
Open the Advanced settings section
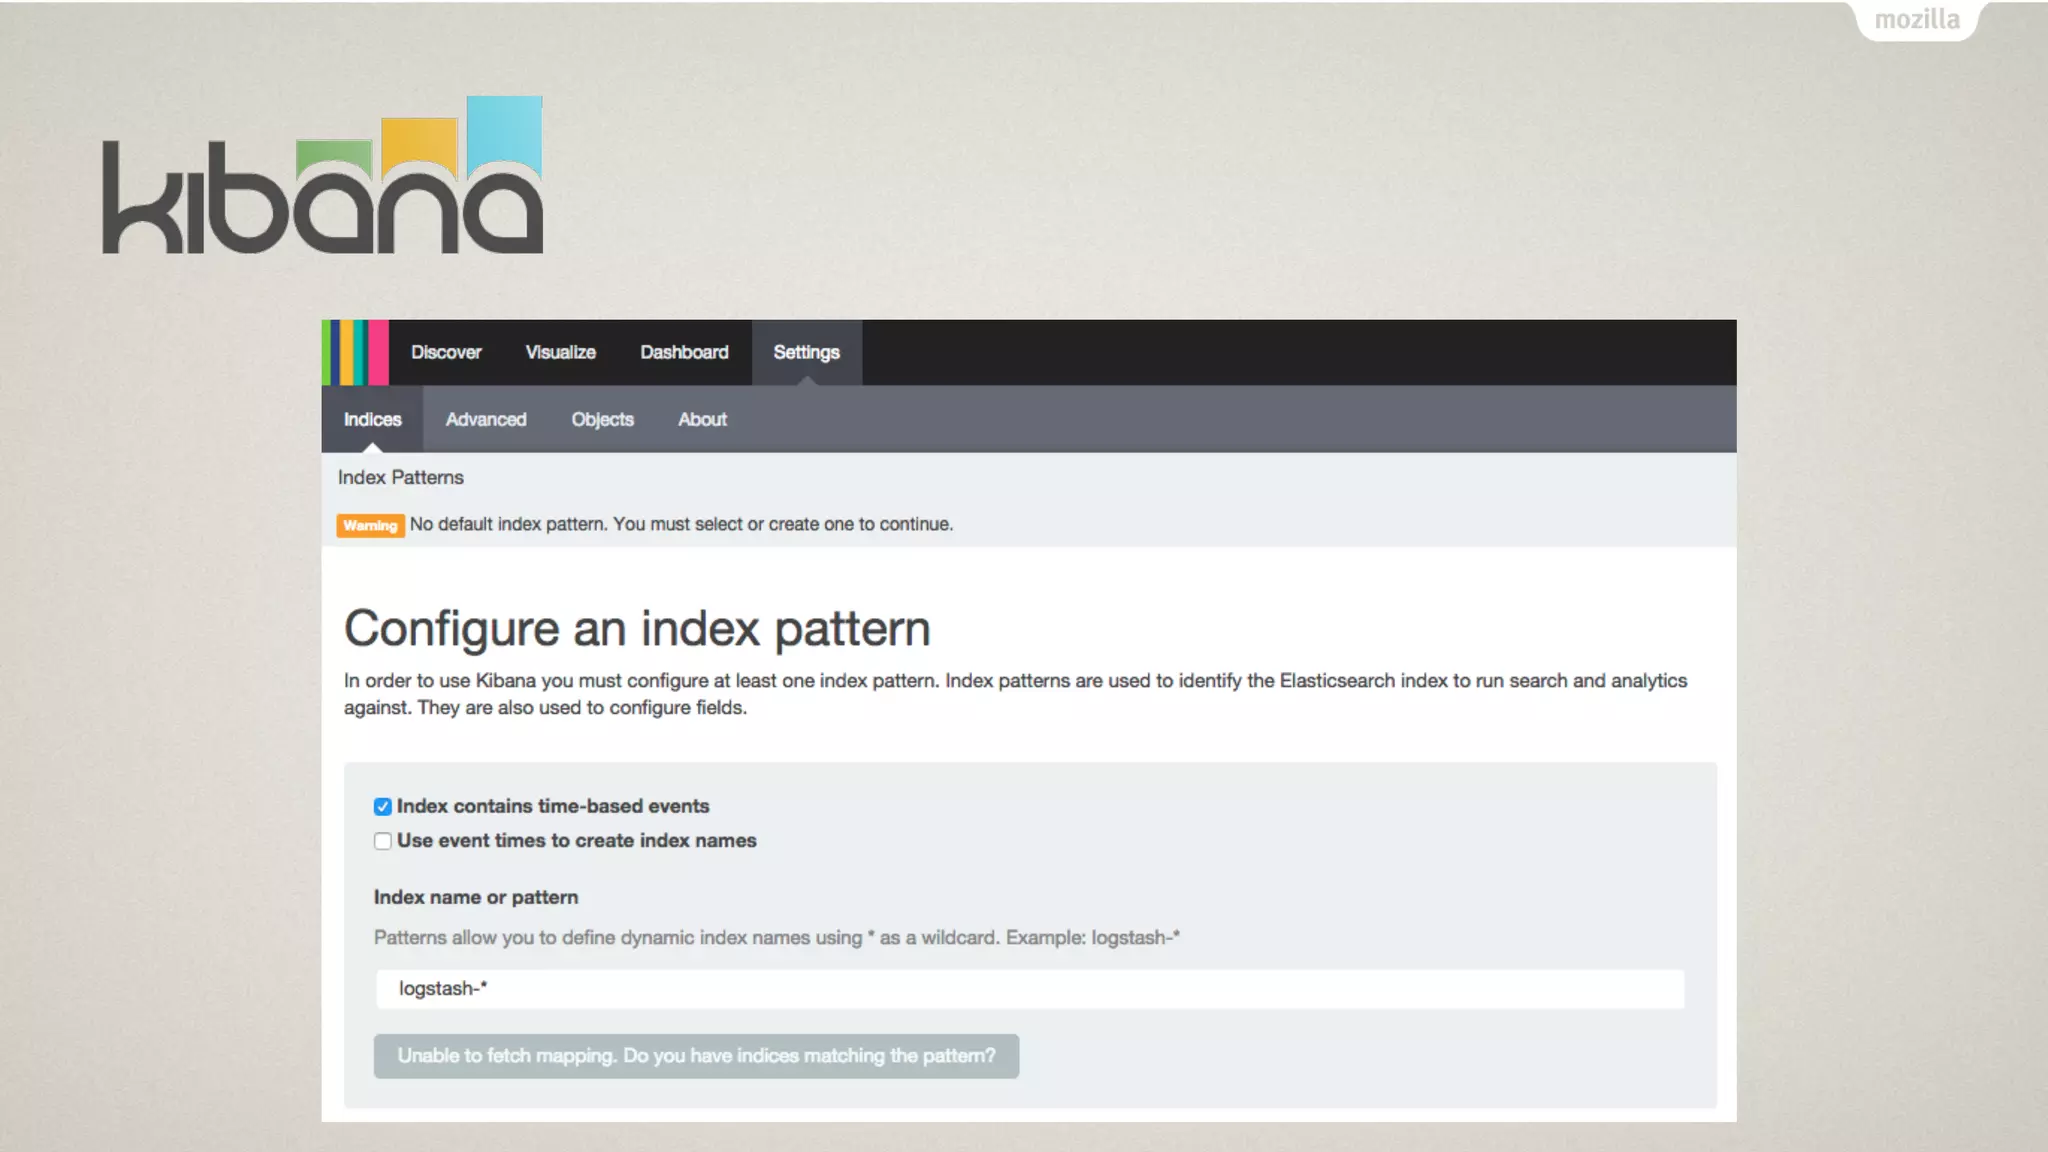click(x=486, y=419)
